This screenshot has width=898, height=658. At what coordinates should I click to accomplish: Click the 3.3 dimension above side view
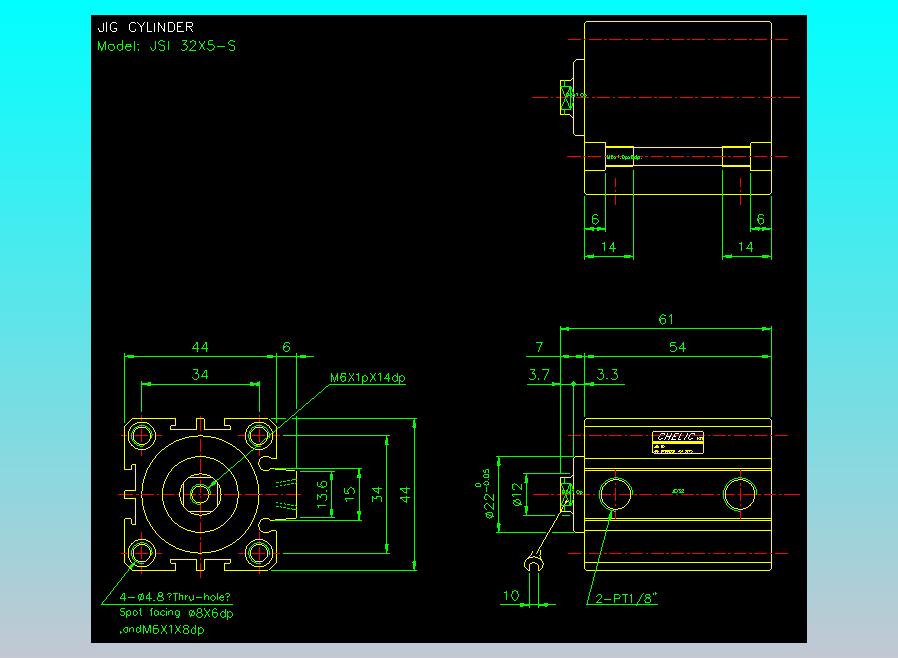[608, 375]
